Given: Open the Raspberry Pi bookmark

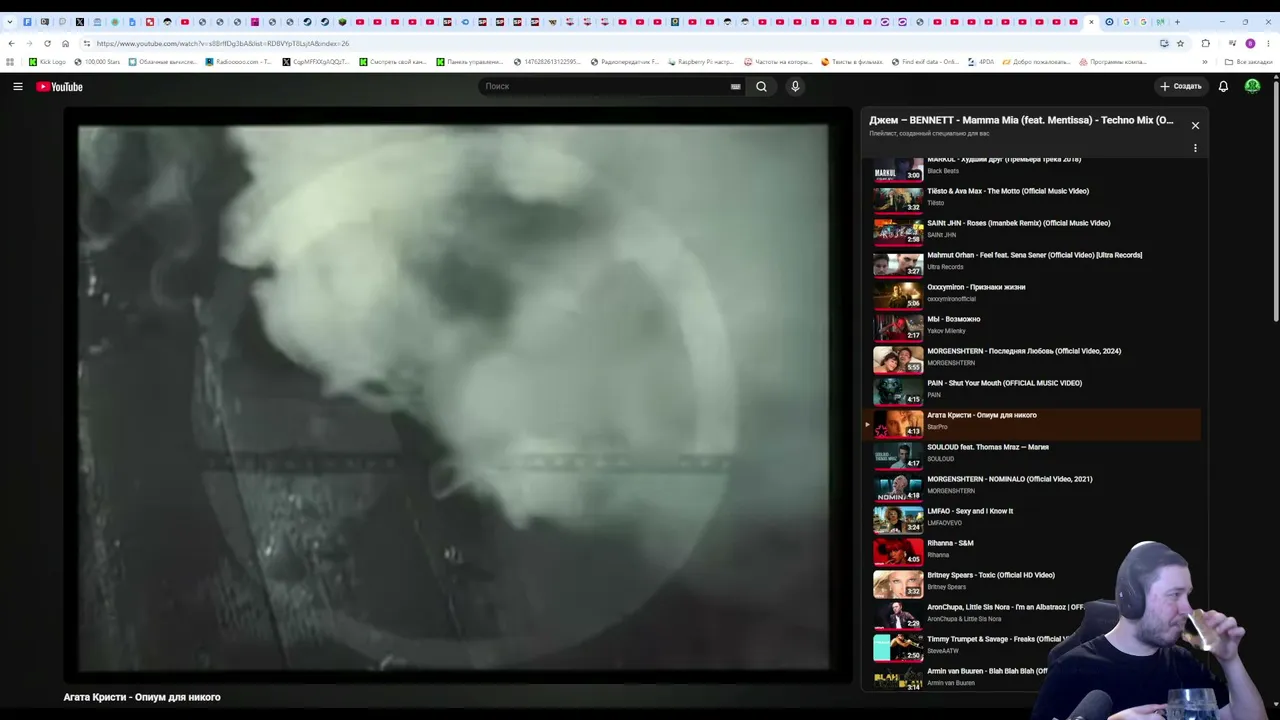Looking at the screenshot, I should point(700,62).
